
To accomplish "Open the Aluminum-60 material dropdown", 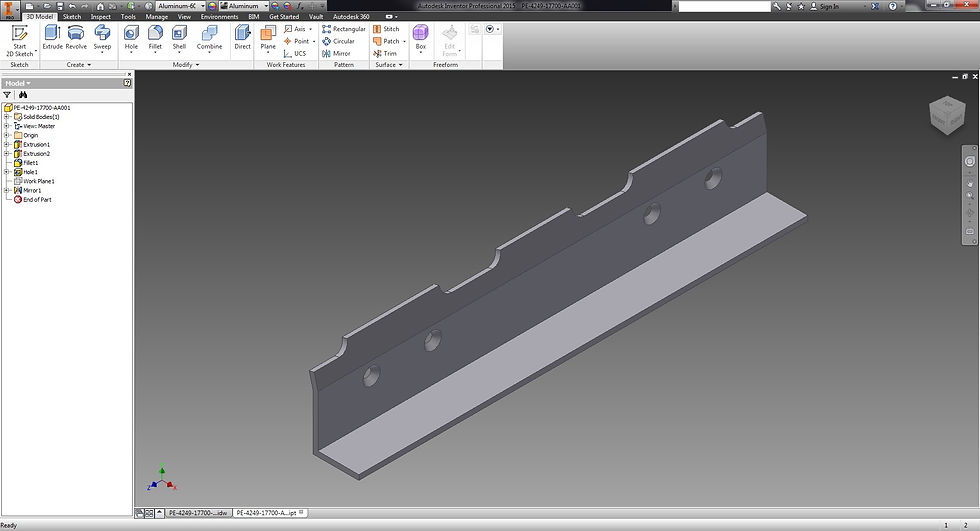I will [x=202, y=6].
